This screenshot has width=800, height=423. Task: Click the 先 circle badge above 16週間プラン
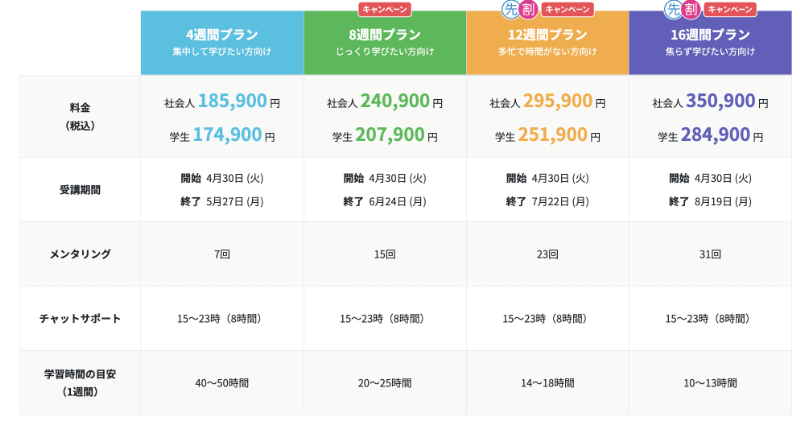673,9
